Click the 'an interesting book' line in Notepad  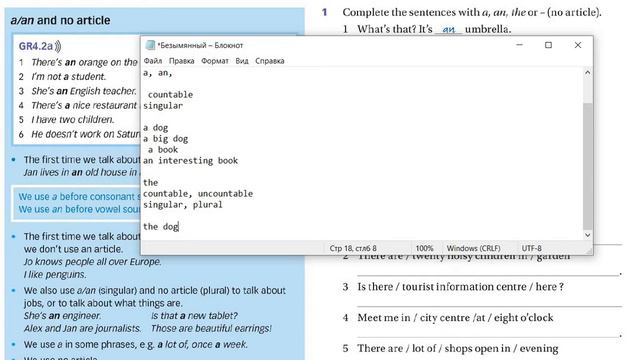tap(190, 160)
